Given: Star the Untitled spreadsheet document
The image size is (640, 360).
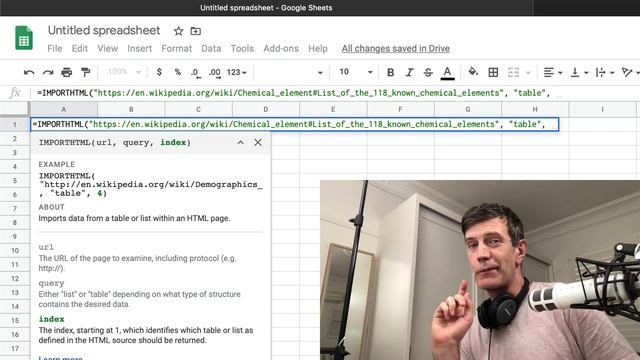Looking at the screenshot, I should 178,31.
